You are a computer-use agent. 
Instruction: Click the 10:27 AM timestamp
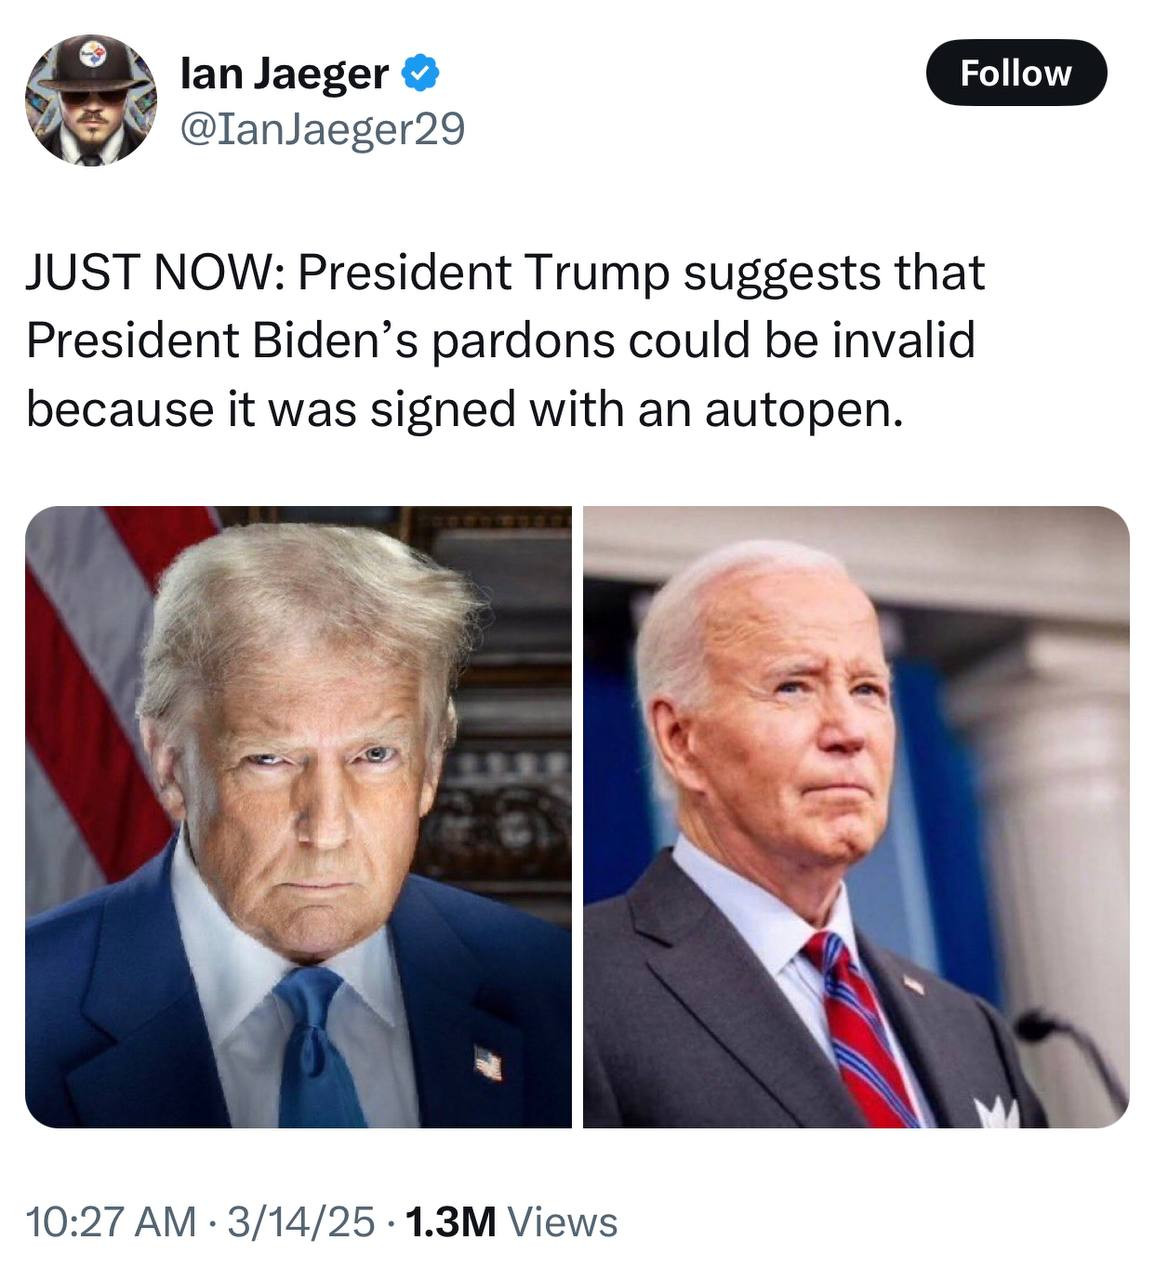(x=111, y=1221)
